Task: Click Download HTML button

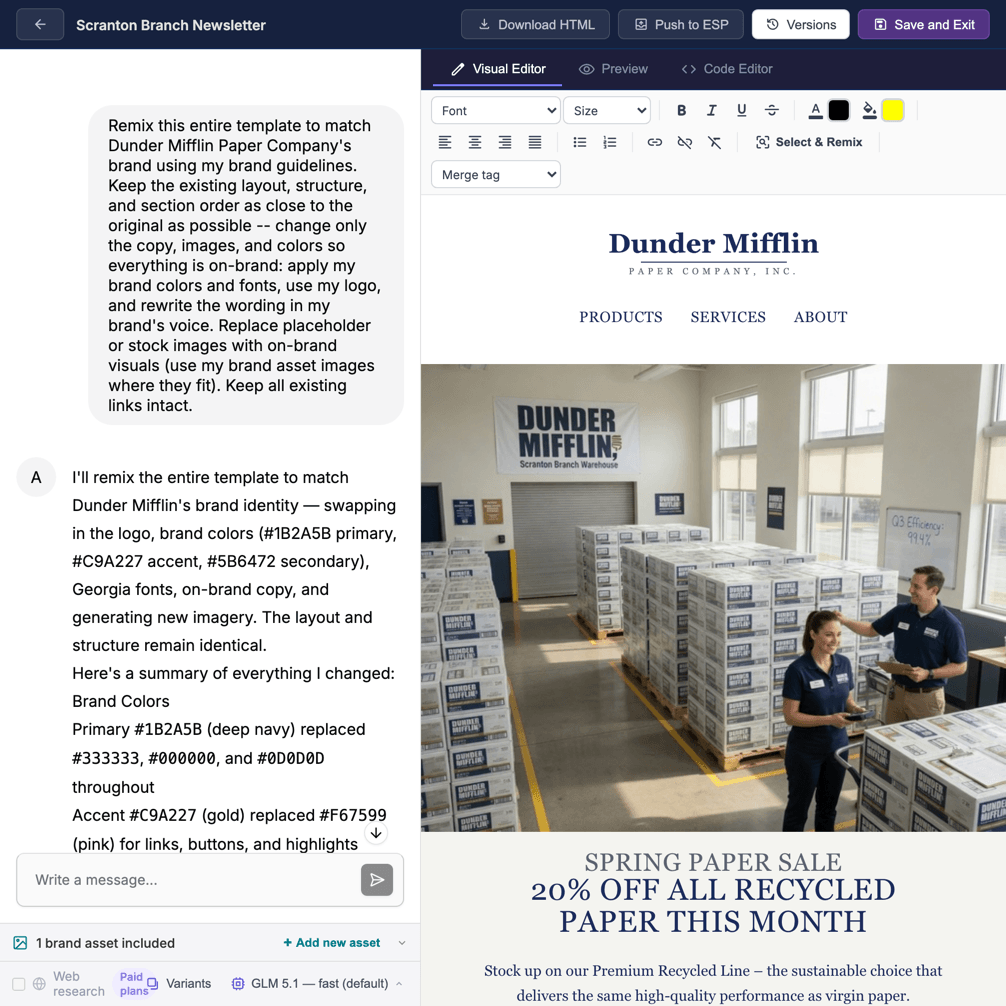Action: (x=535, y=24)
